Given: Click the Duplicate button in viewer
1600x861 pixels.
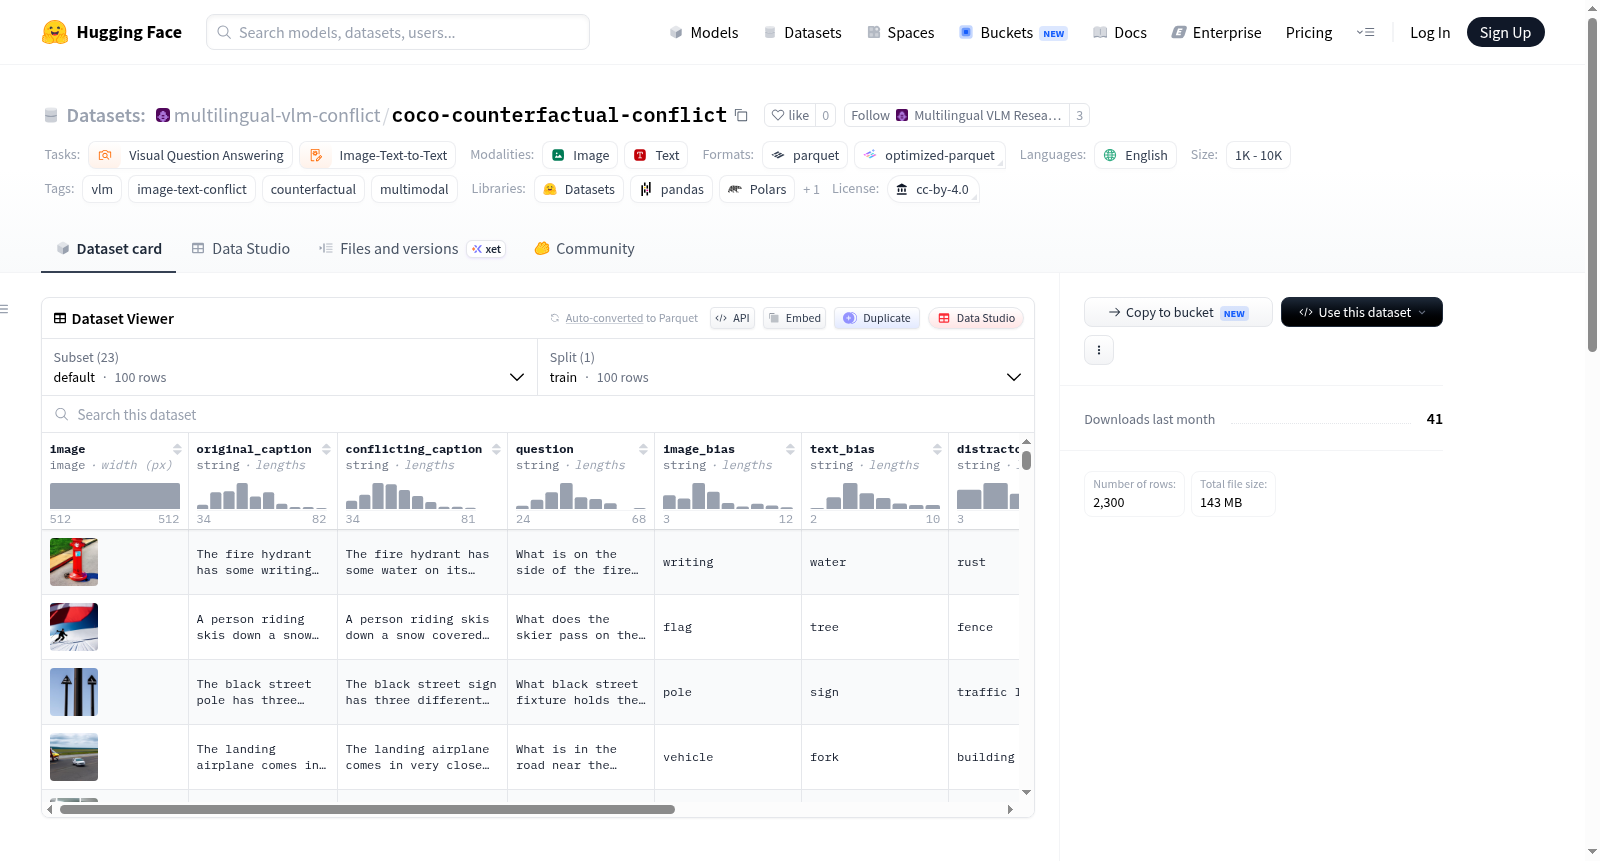Looking at the screenshot, I should 877,318.
